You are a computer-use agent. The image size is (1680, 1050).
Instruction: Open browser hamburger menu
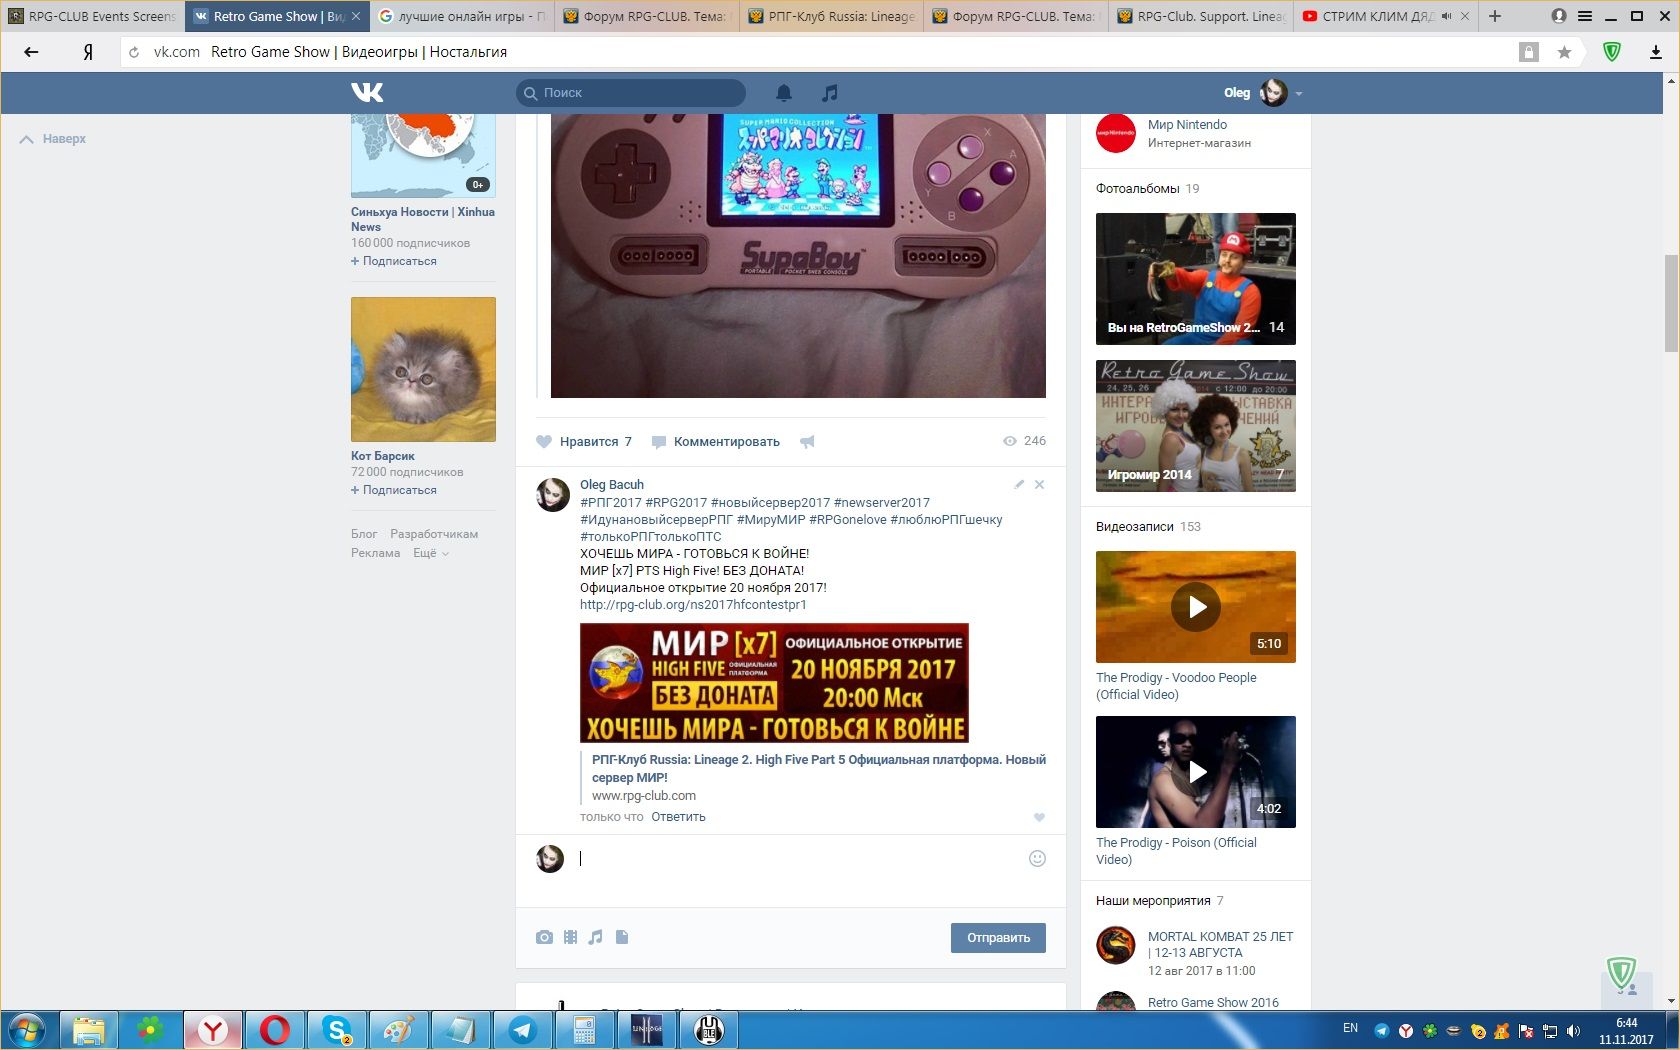pos(1585,16)
